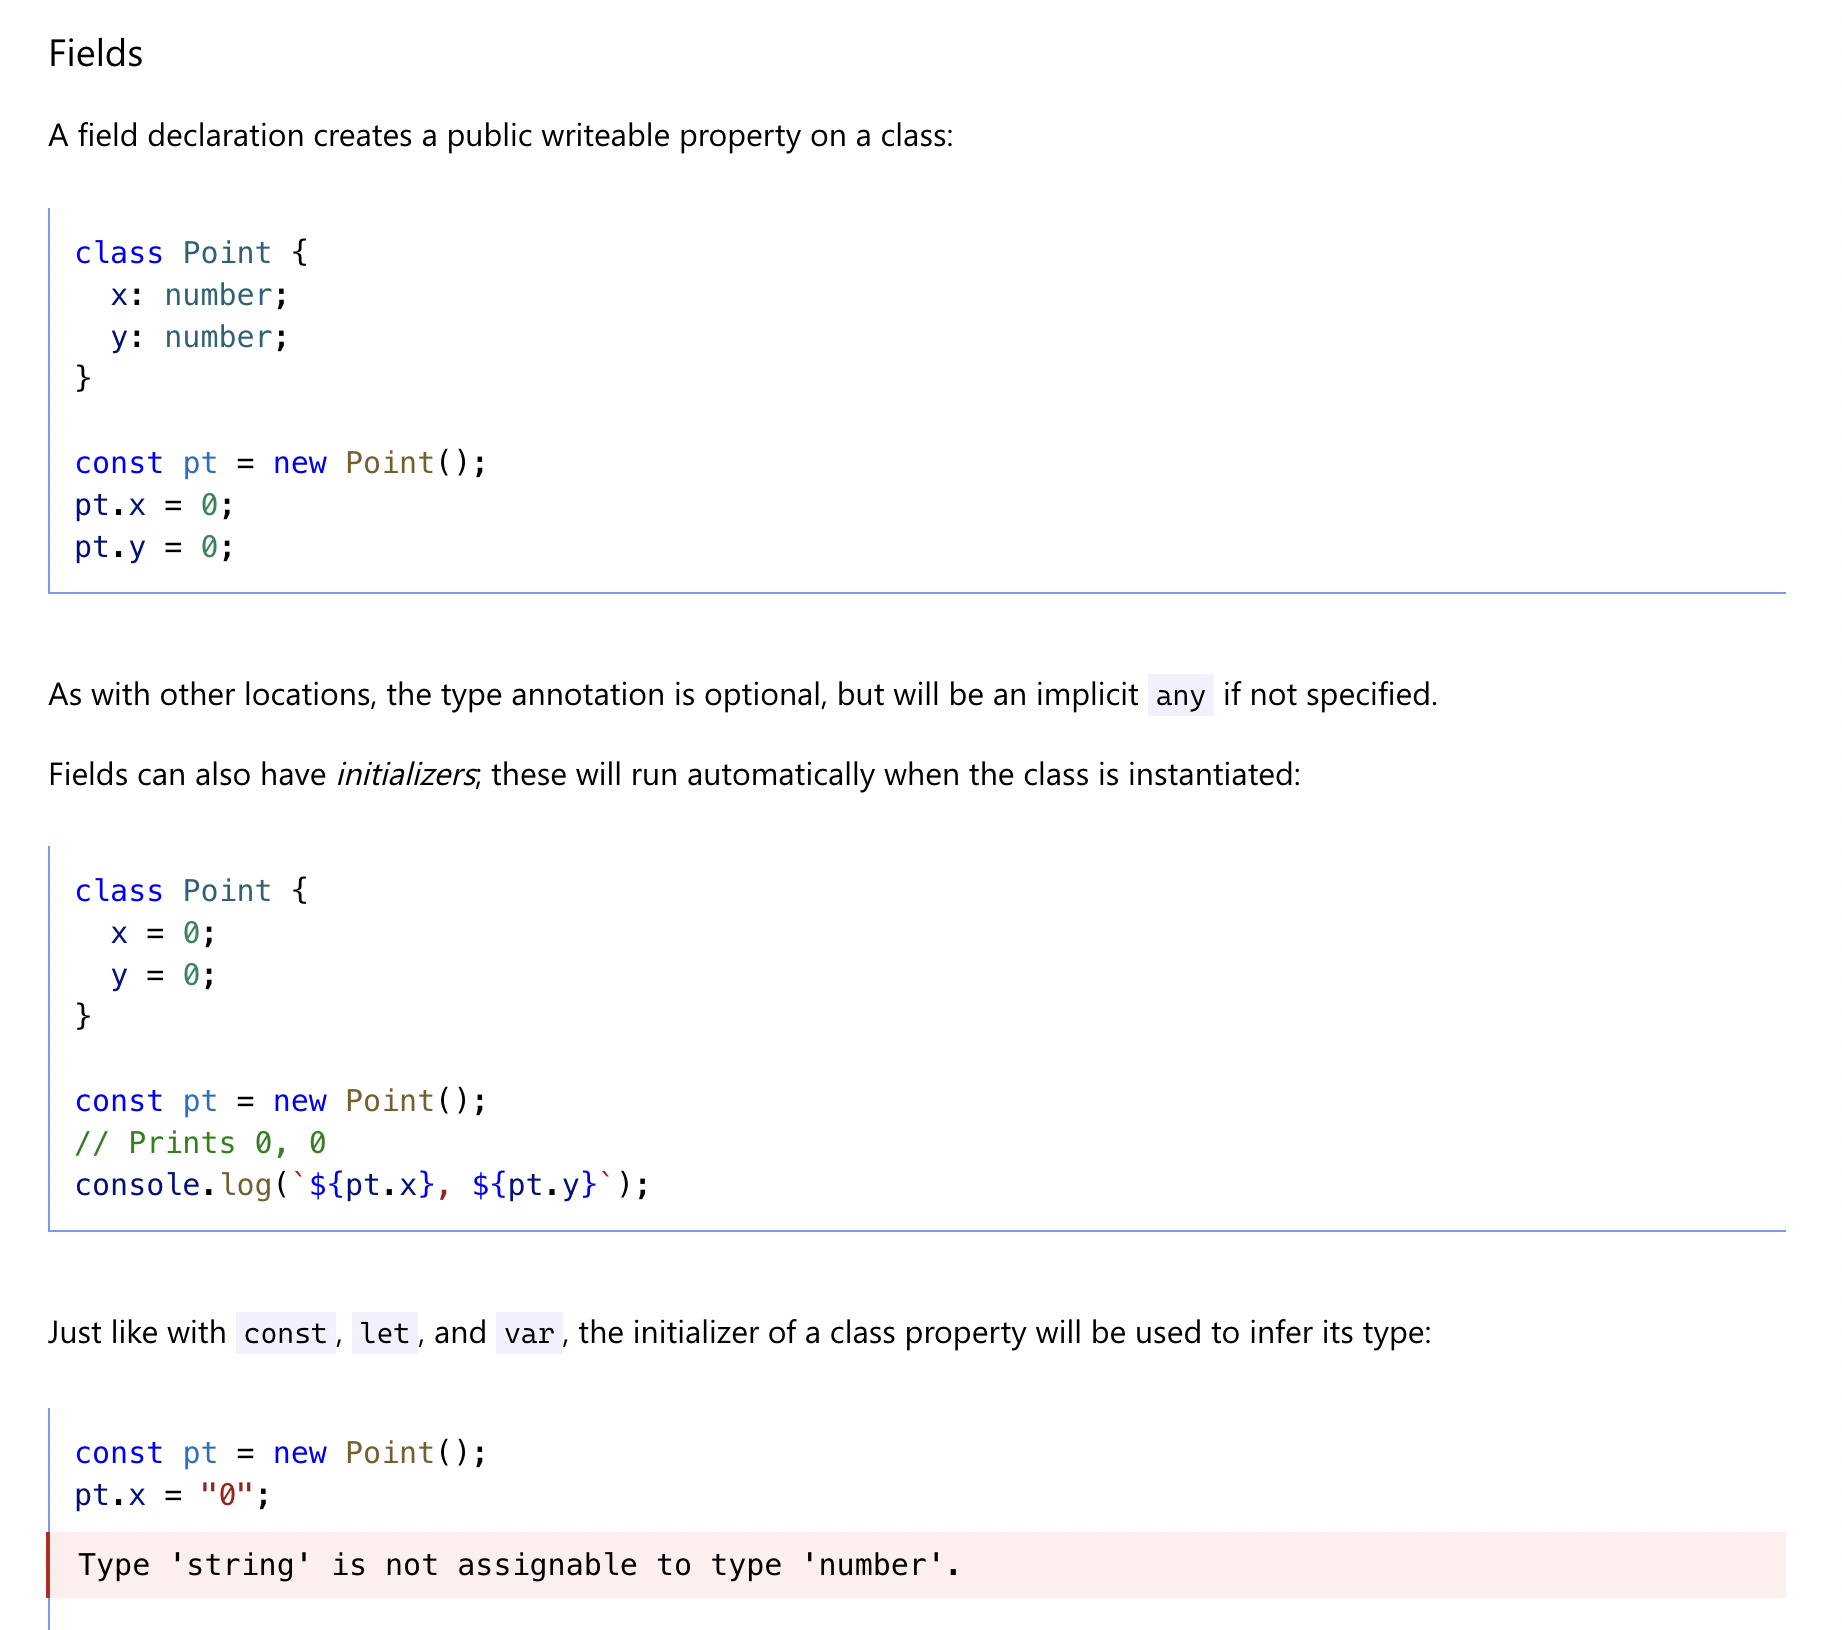
Task: Click the sentence 'A field declaration creates a public writeable property'
Action: pyautogui.click(x=500, y=136)
